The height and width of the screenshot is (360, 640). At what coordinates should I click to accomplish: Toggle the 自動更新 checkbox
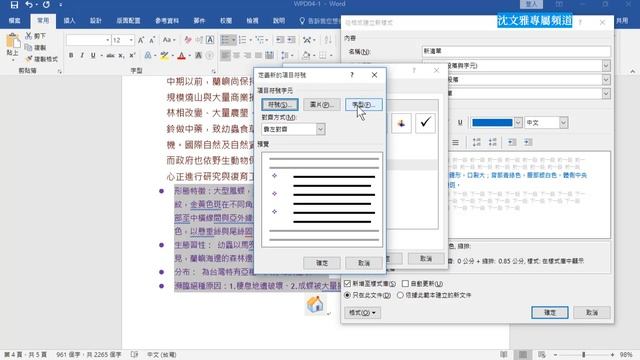tap(405, 283)
